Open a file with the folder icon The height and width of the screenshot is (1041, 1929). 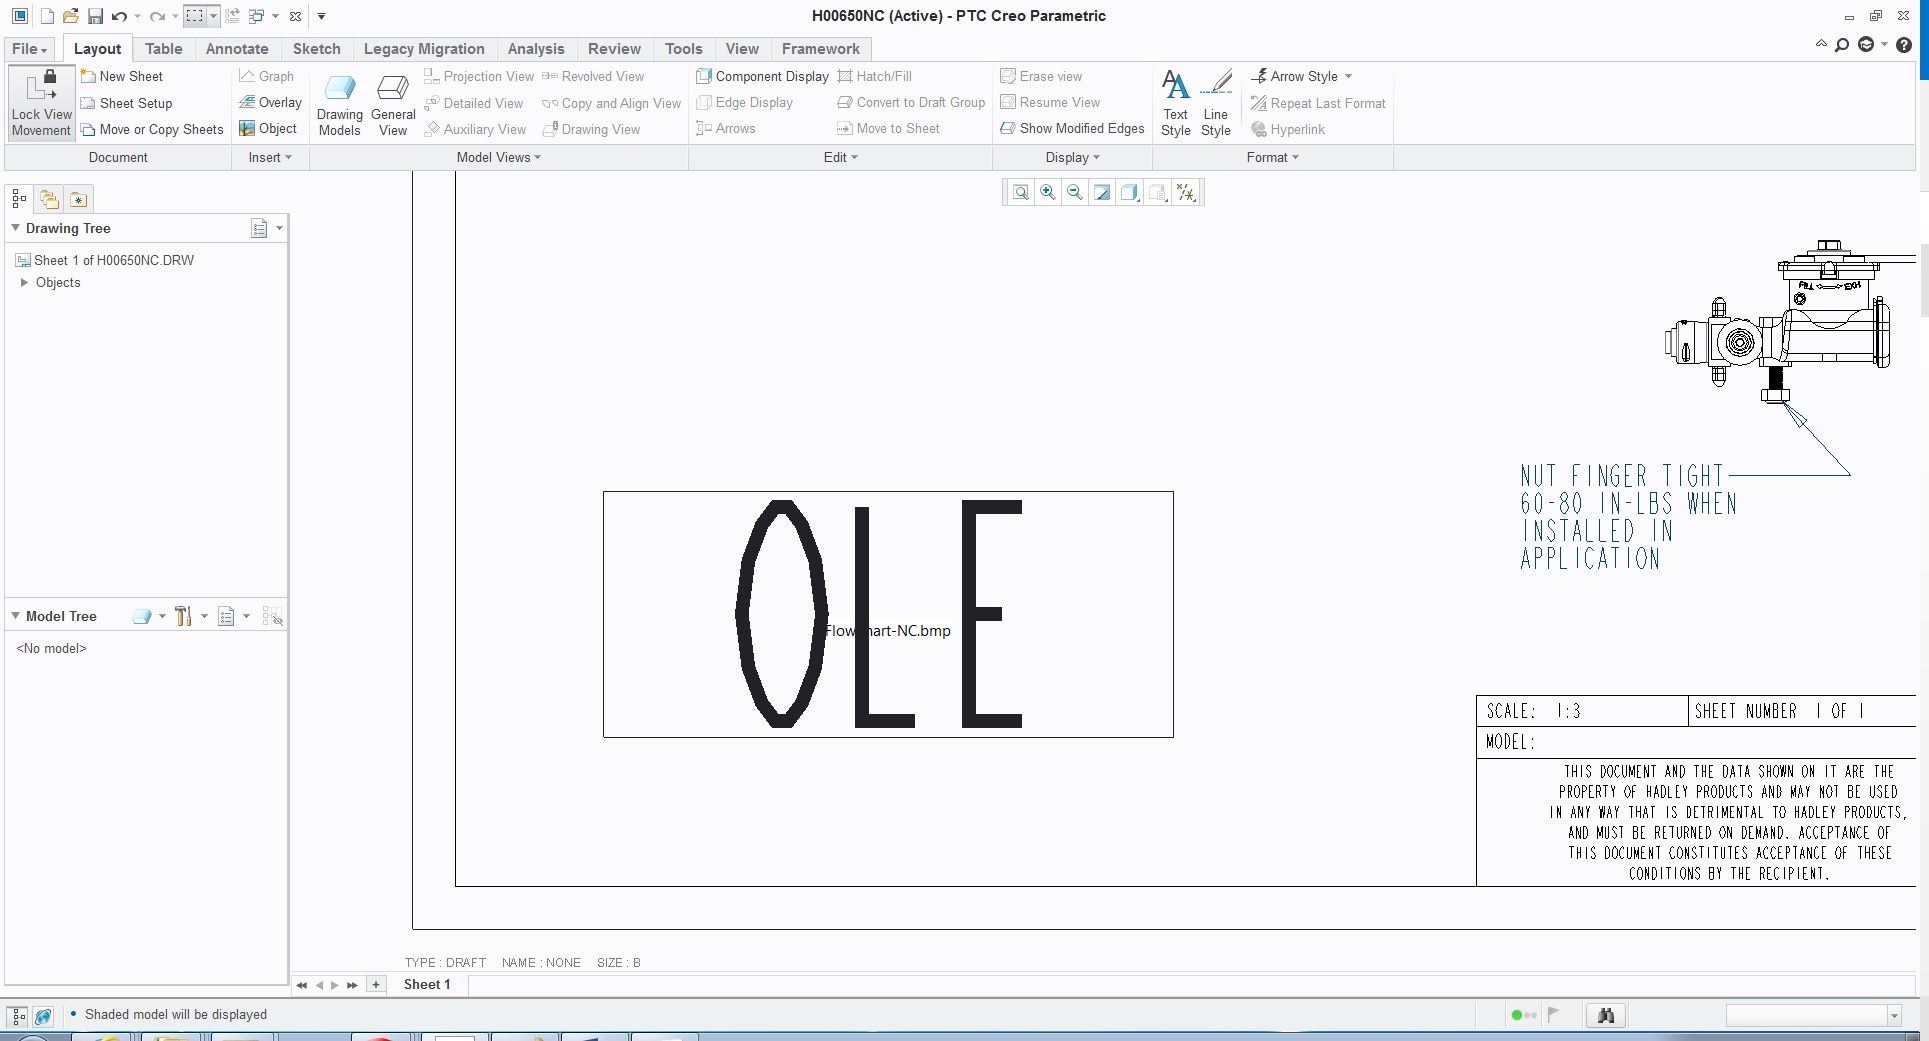point(70,16)
